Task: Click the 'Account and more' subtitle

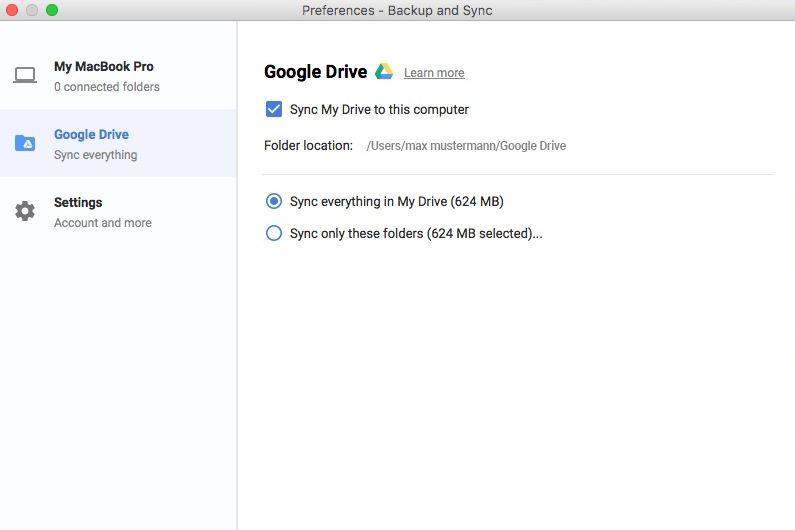Action: 103,223
